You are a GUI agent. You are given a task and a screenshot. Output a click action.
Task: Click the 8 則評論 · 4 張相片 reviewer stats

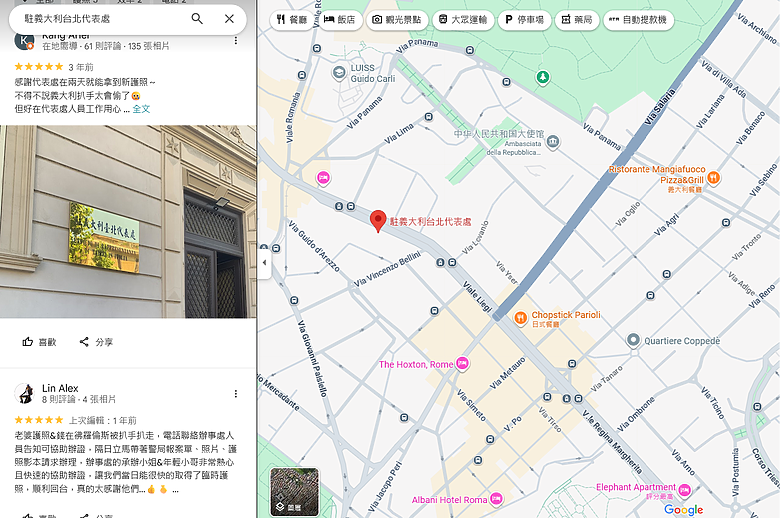[x=79, y=399]
